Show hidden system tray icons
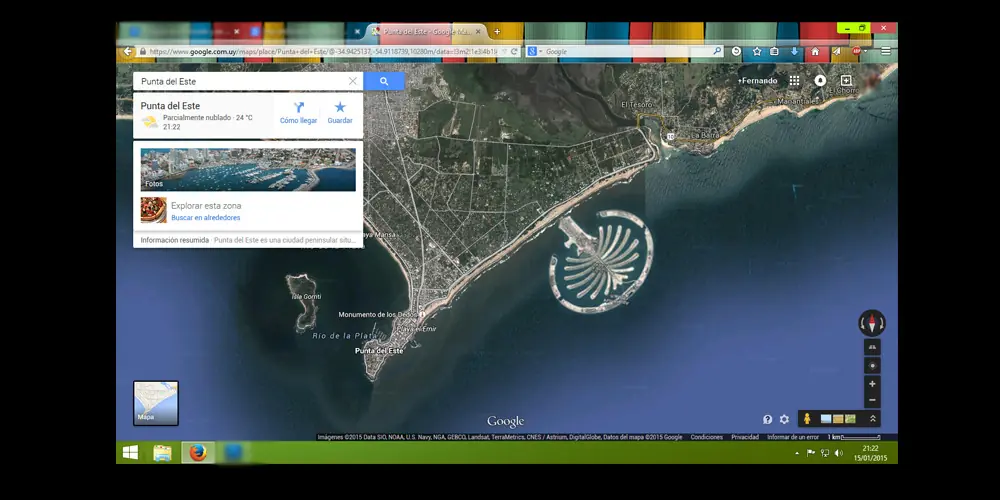1000x500 pixels. (x=797, y=453)
